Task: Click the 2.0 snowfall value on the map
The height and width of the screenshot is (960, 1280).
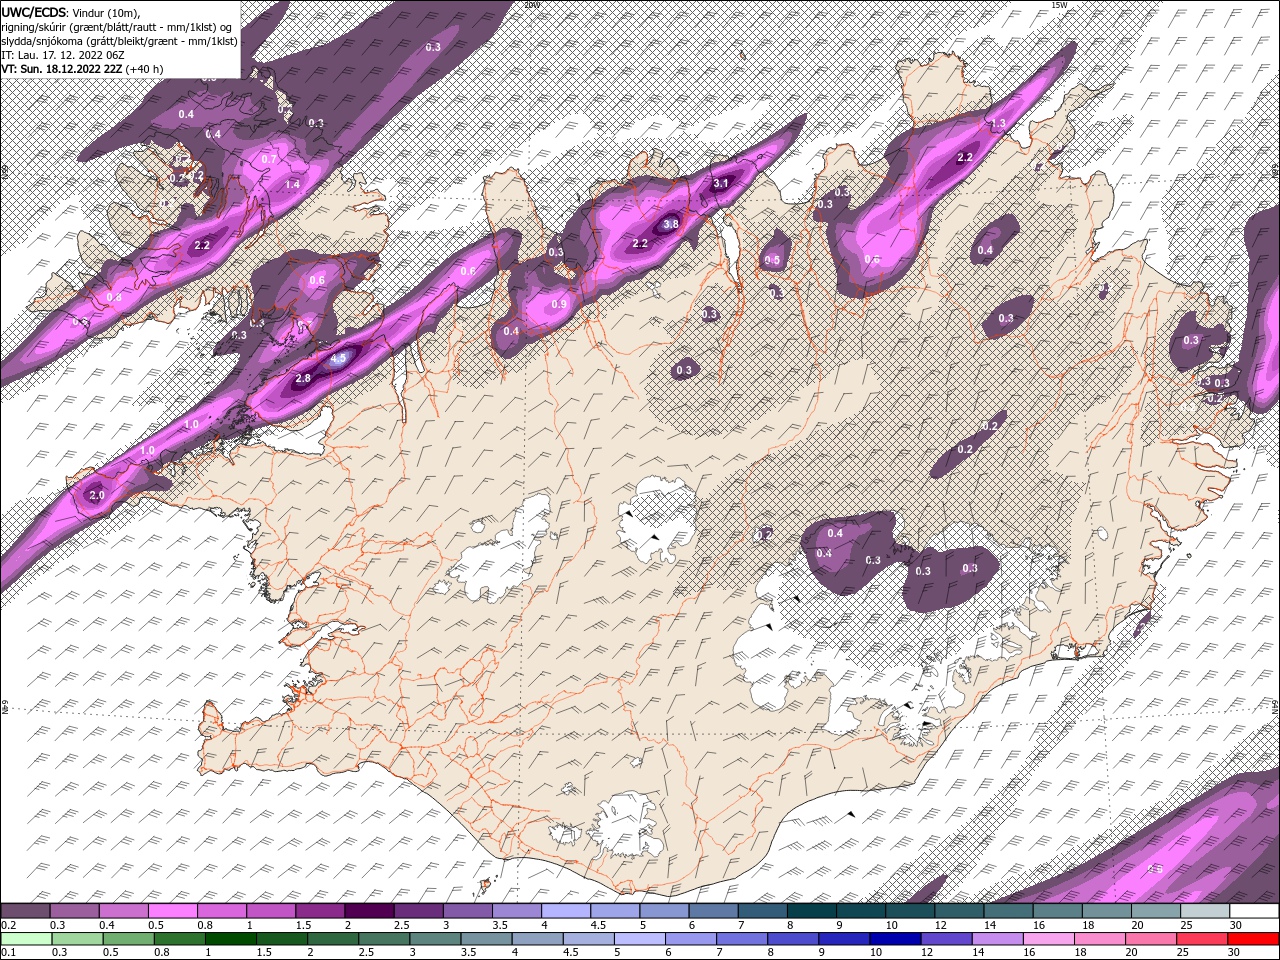Action: [x=97, y=495]
